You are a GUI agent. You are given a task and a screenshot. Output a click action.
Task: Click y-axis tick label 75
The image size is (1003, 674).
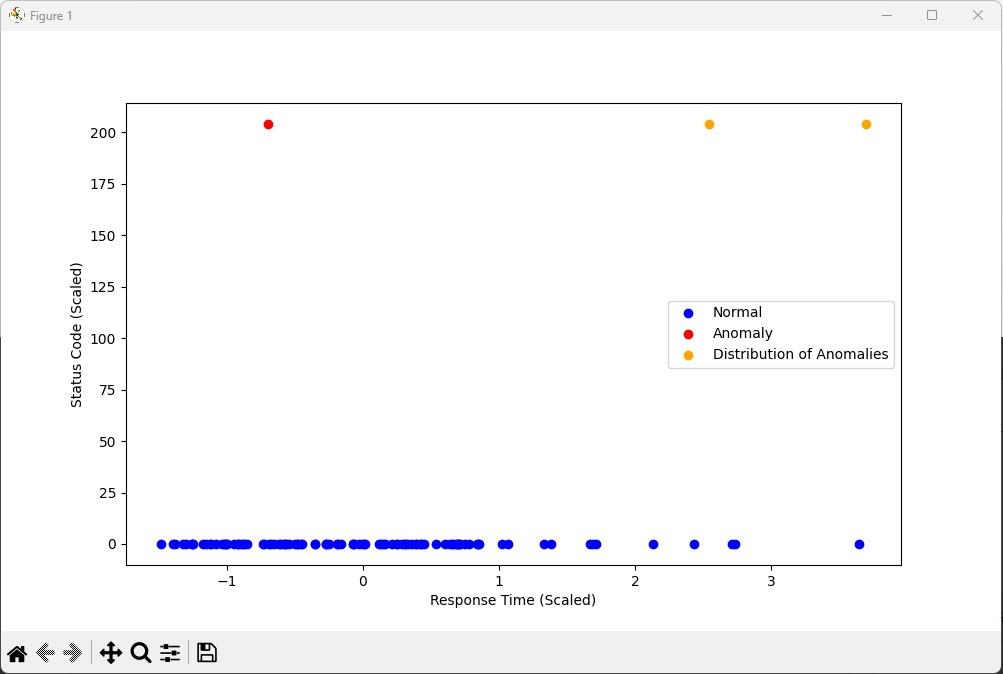[x=107, y=390]
